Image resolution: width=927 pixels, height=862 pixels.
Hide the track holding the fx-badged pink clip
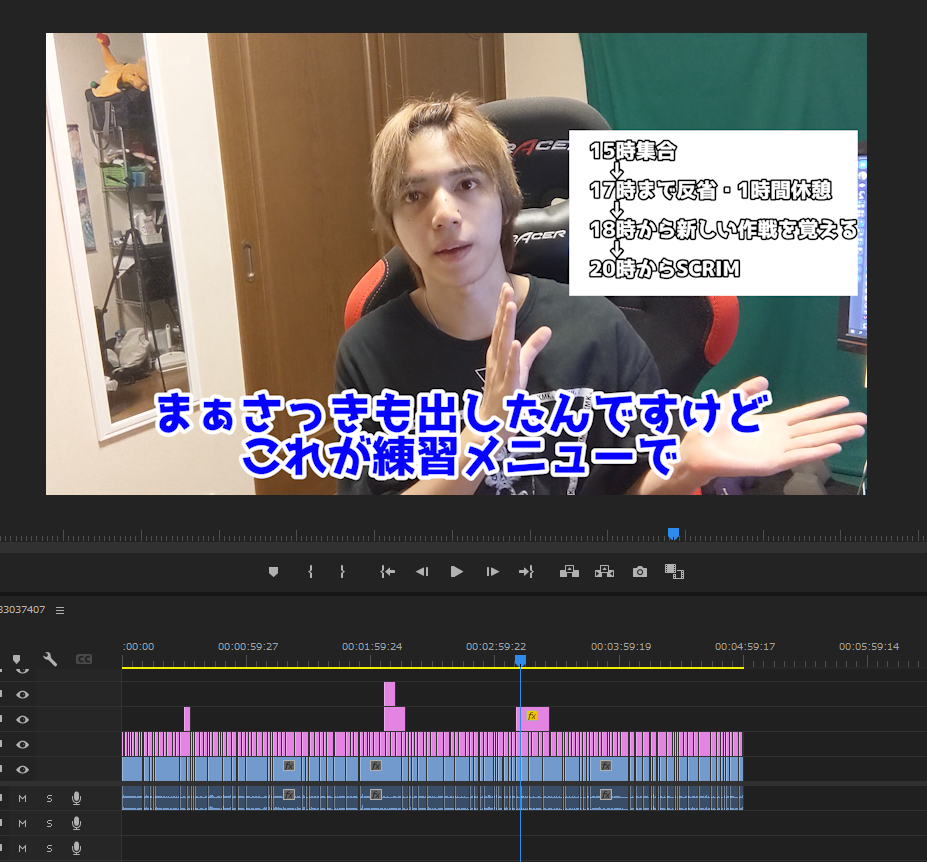(22, 720)
